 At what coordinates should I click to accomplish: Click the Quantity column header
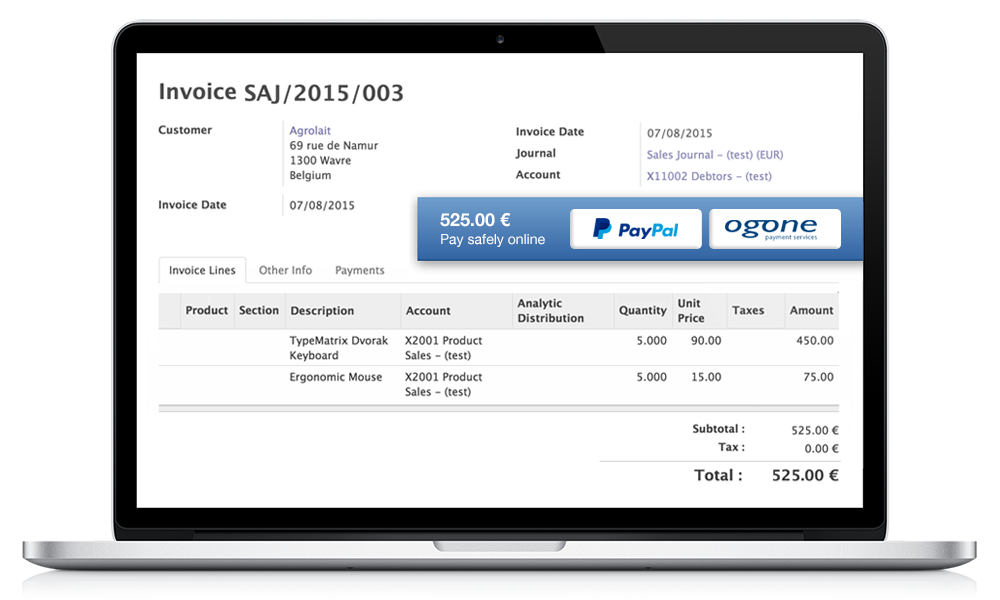pos(642,311)
